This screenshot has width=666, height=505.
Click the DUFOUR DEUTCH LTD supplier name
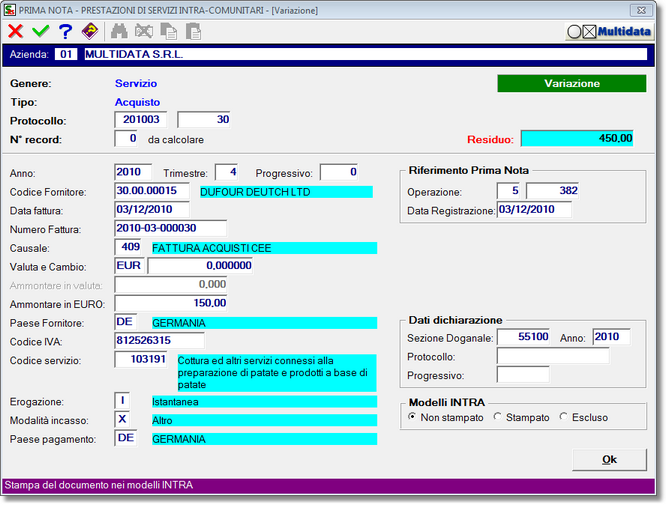286,192
